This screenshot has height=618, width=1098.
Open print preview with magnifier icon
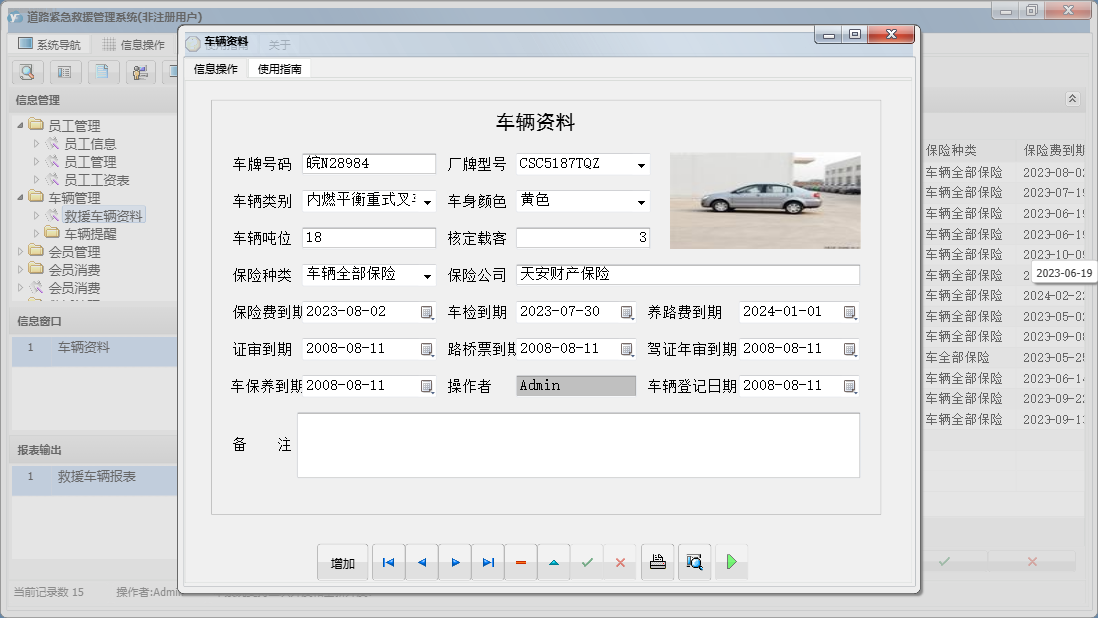tap(694, 563)
